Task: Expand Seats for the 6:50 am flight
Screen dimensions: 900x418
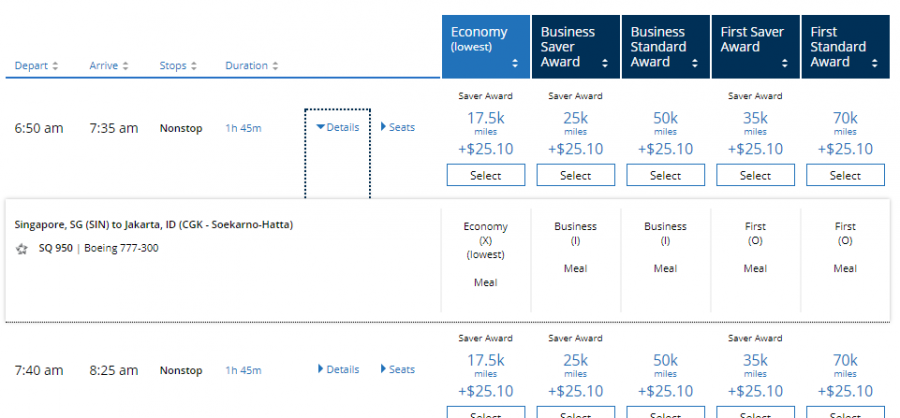Action: 398,127
